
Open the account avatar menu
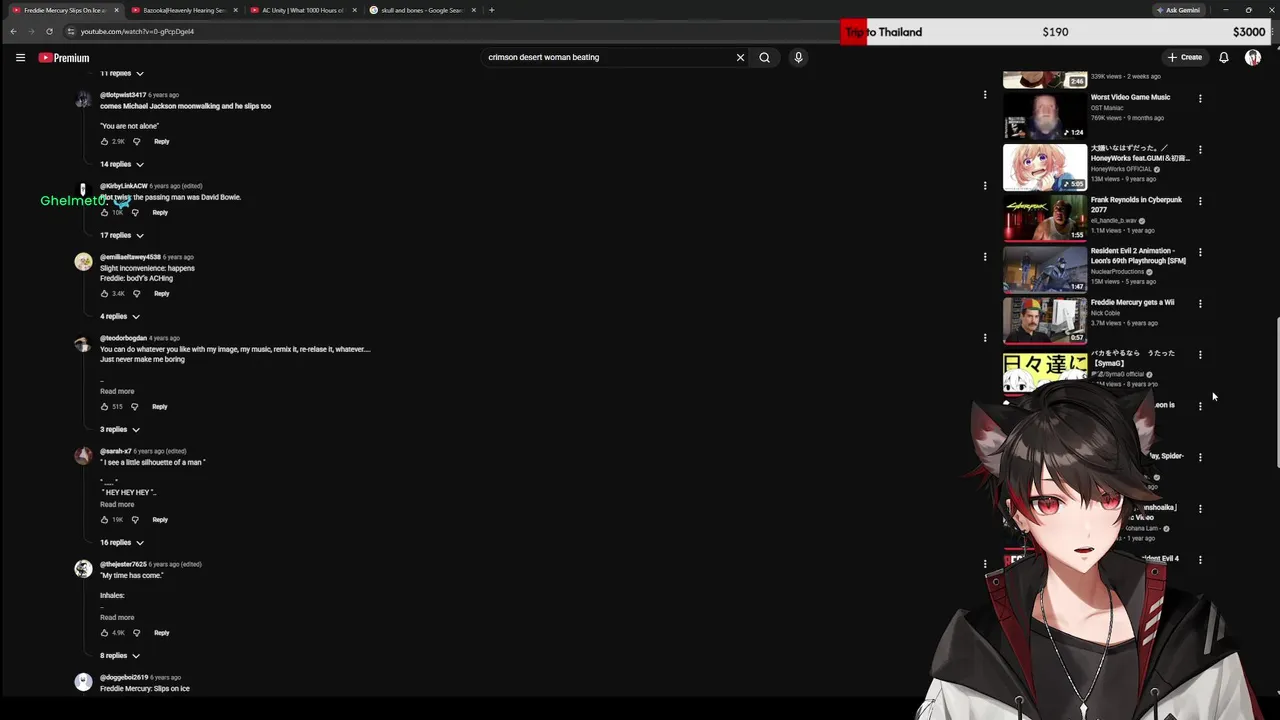pyautogui.click(x=1252, y=57)
